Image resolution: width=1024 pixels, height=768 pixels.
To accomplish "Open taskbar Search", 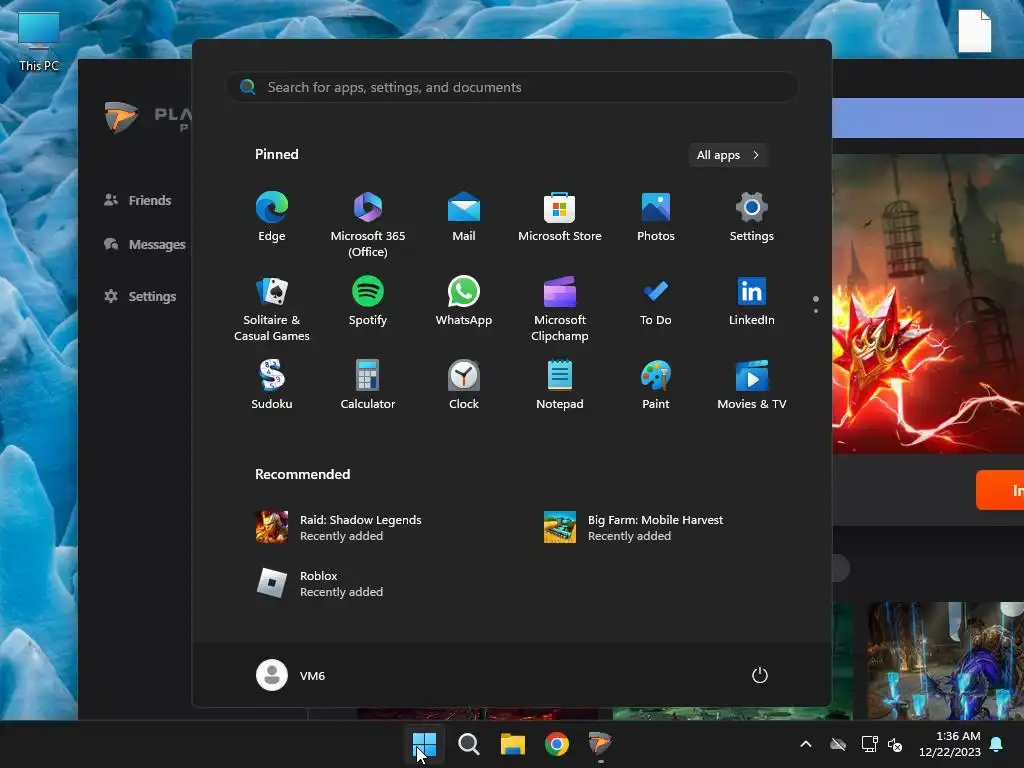I will pos(469,744).
